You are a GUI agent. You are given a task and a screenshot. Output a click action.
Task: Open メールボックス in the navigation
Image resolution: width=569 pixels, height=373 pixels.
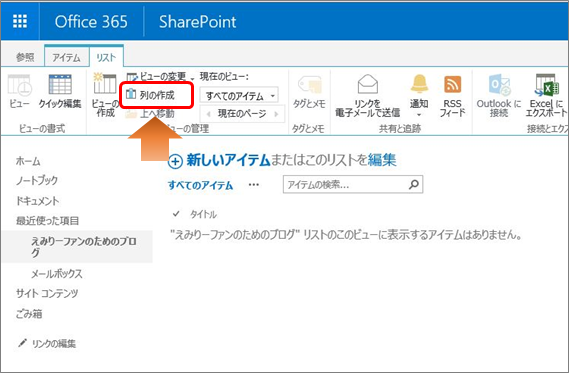57,274
